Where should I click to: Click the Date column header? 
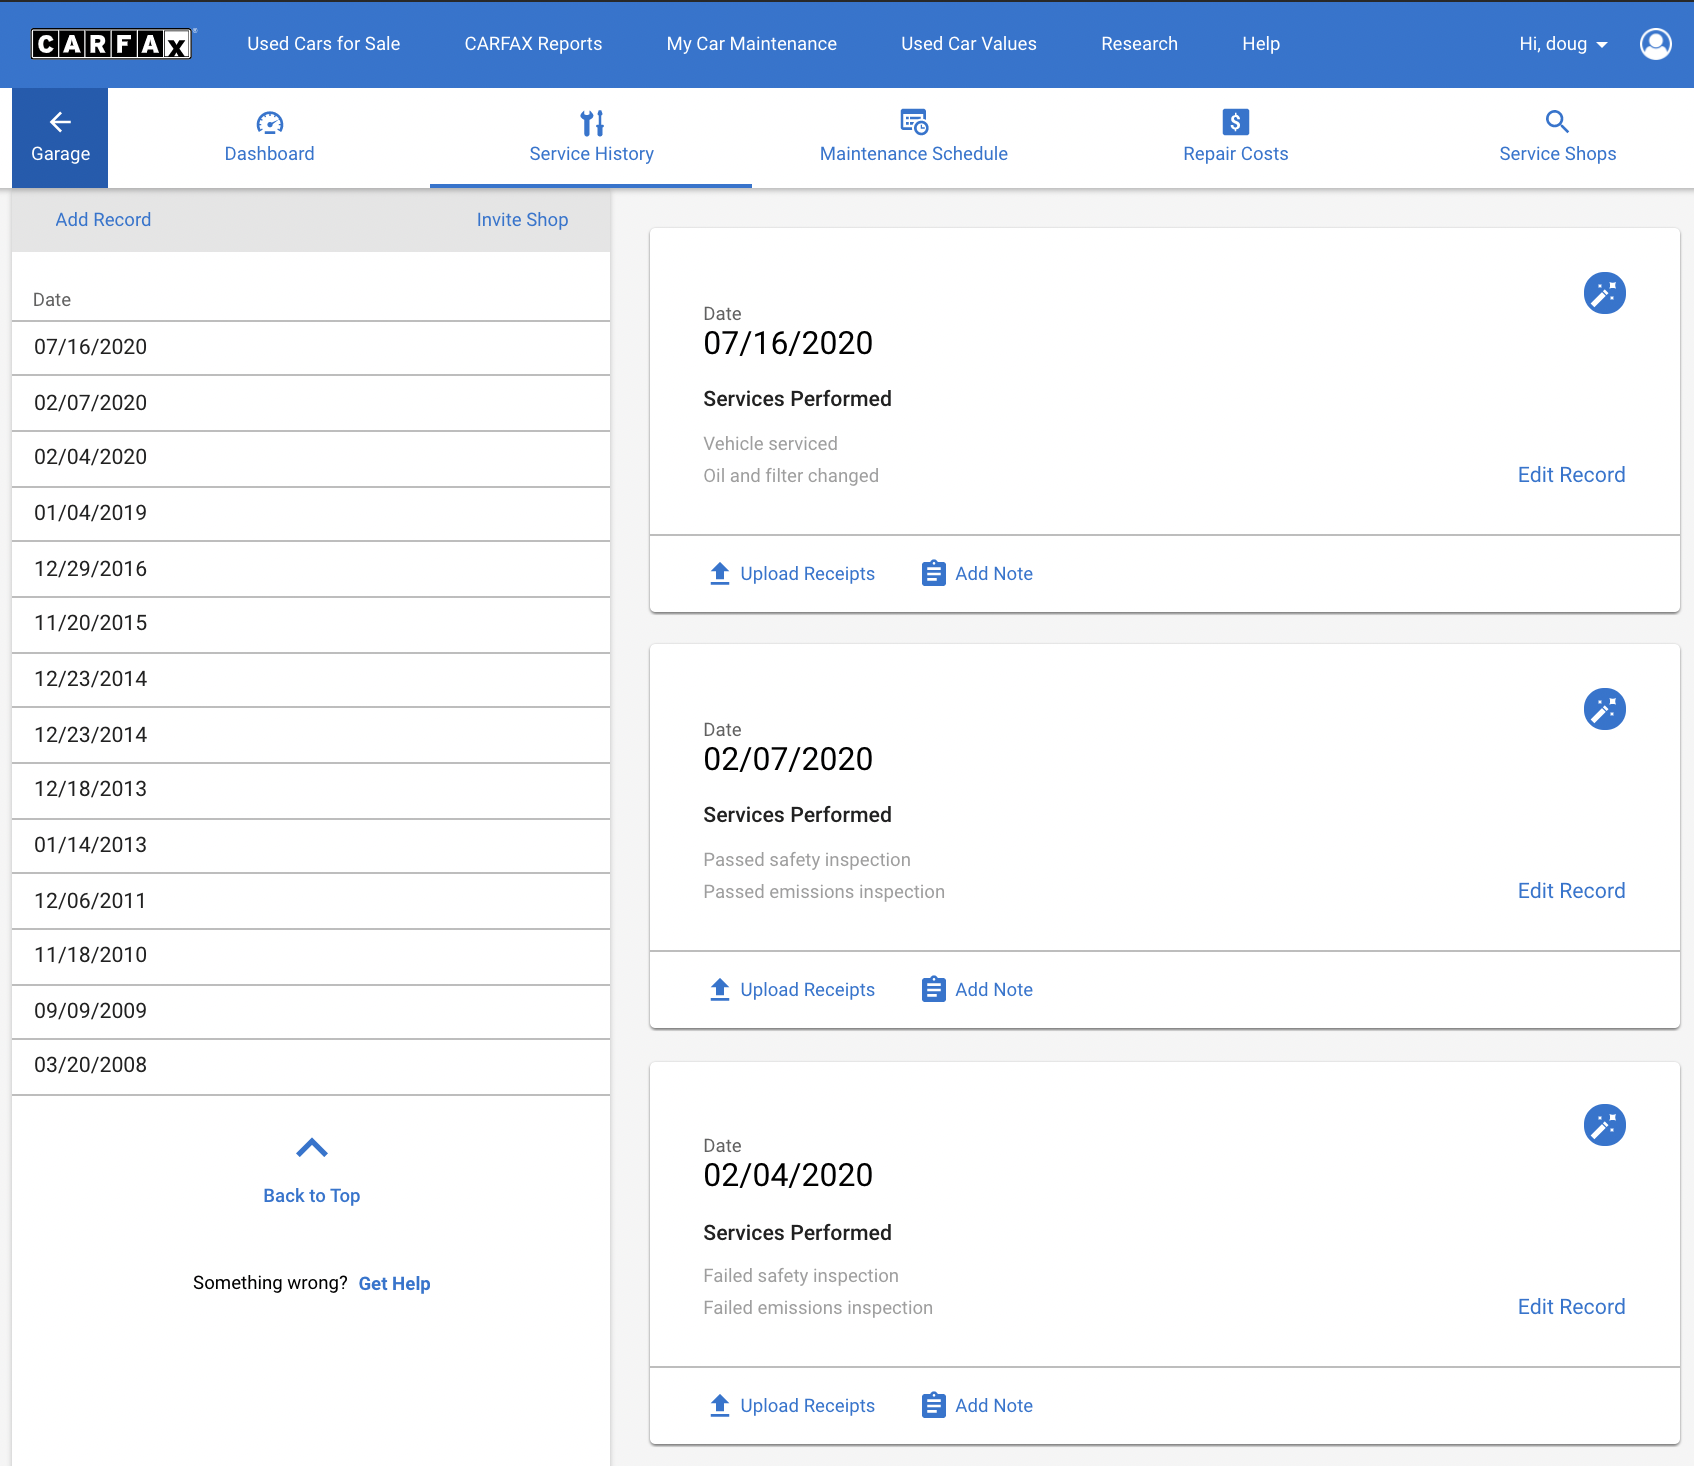pos(52,300)
